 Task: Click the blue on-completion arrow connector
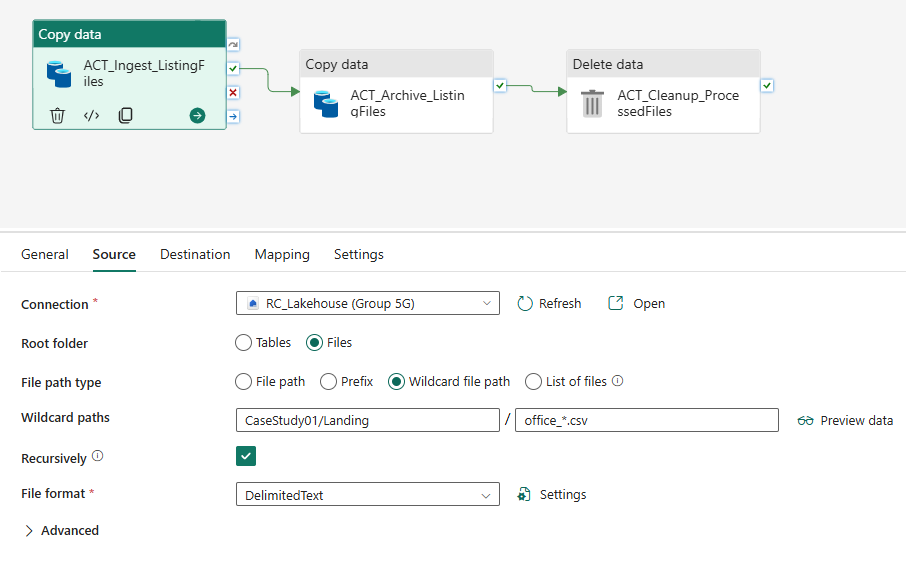[233, 116]
